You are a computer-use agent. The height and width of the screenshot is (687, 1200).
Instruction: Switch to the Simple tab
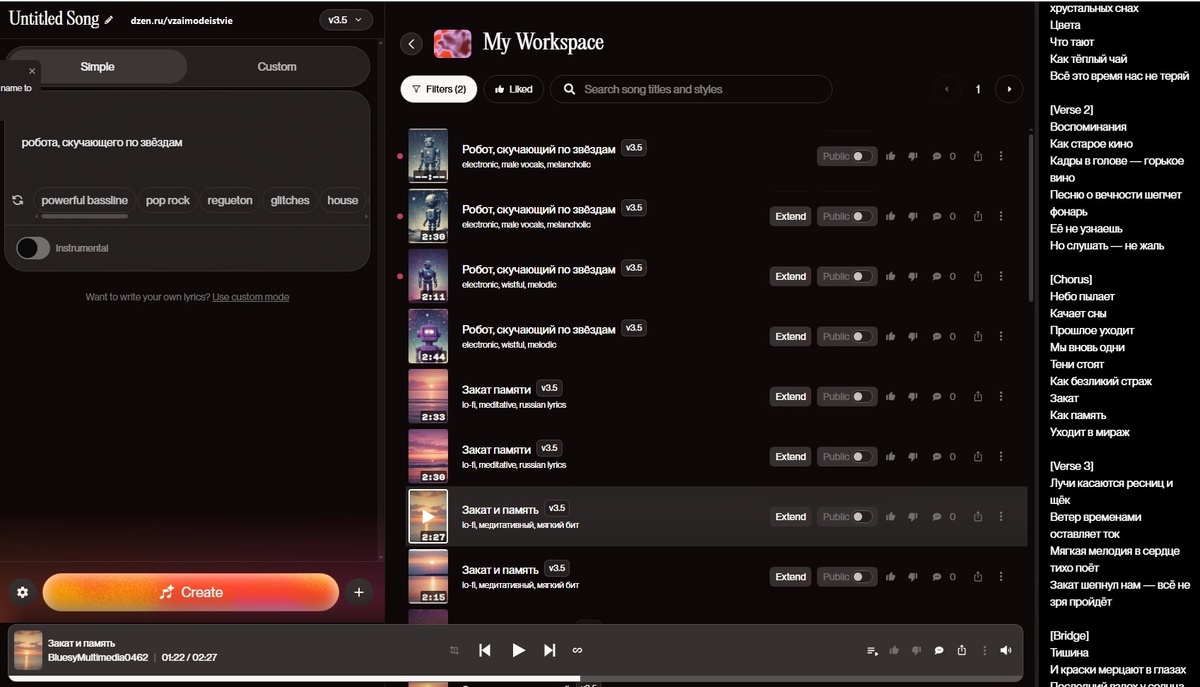[x=97, y=66]
